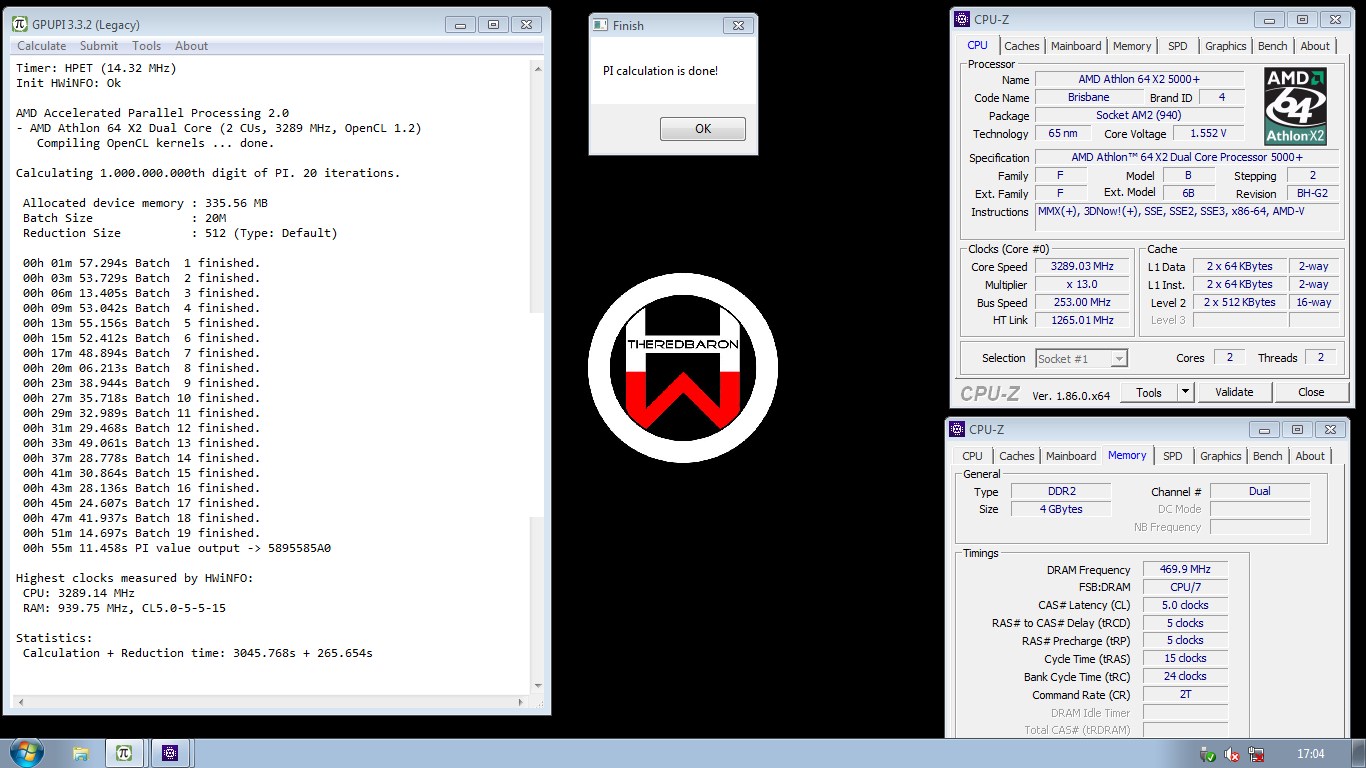Click the Bus Speed value 253.00 MHz
This screenshot has width=1366, height=768.
point(1082,303)
